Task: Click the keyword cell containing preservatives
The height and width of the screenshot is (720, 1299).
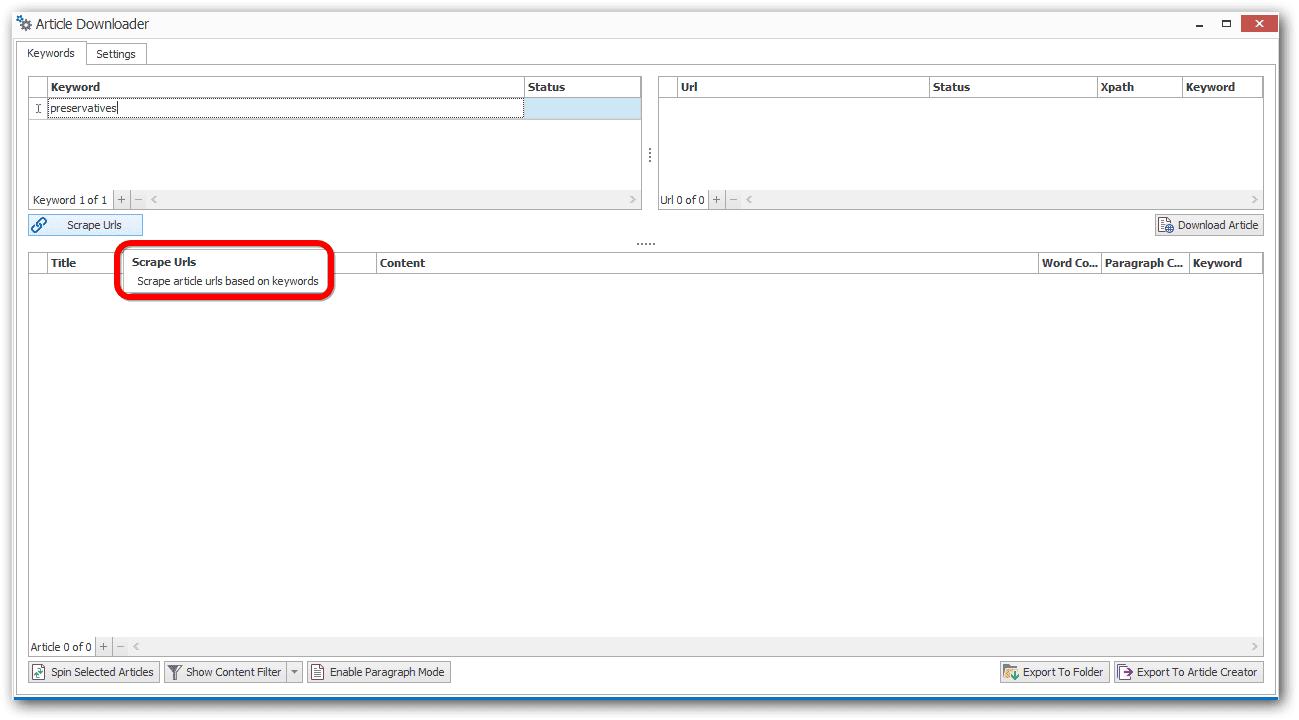Action: pos(286,108)
